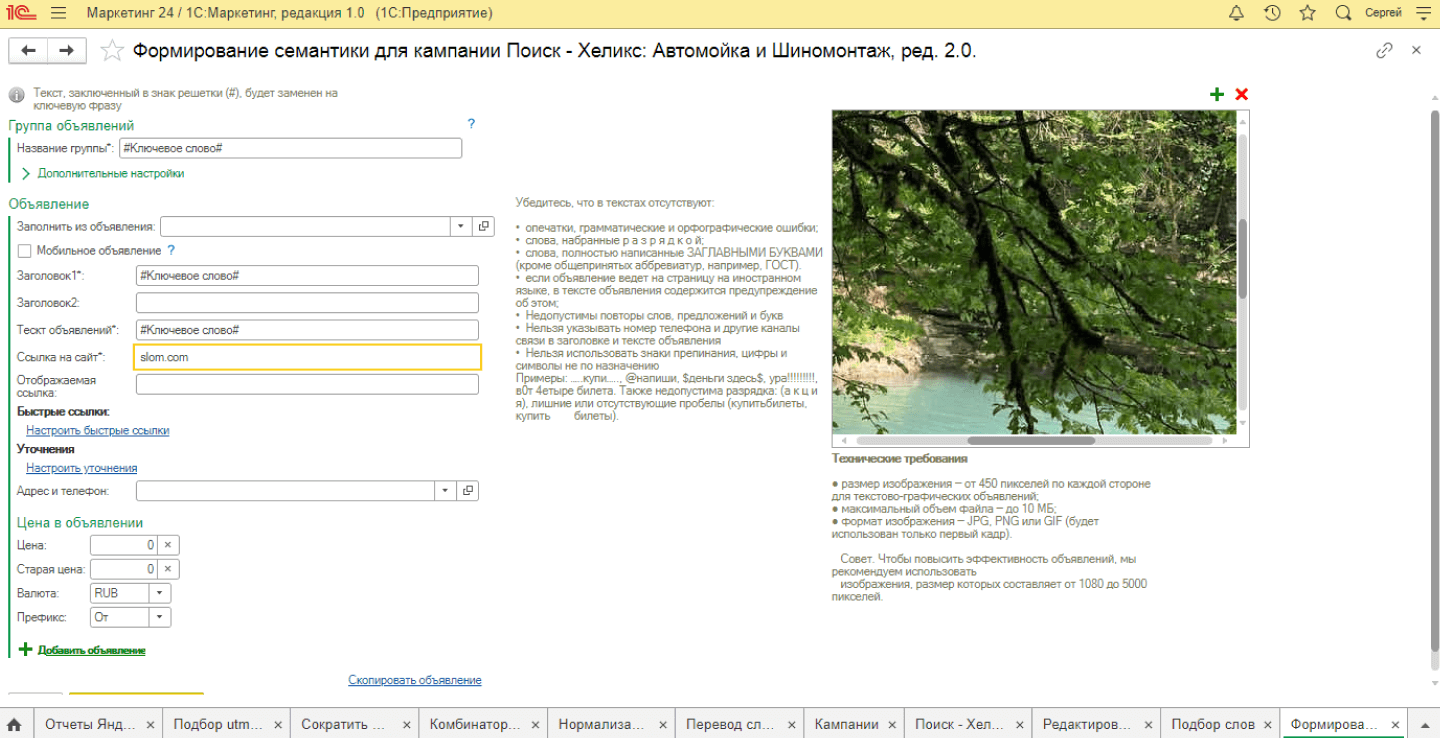This screenshot has width=1441, height=739.
Task: Switch to Кампании tab
Action: tap(846, 724)
